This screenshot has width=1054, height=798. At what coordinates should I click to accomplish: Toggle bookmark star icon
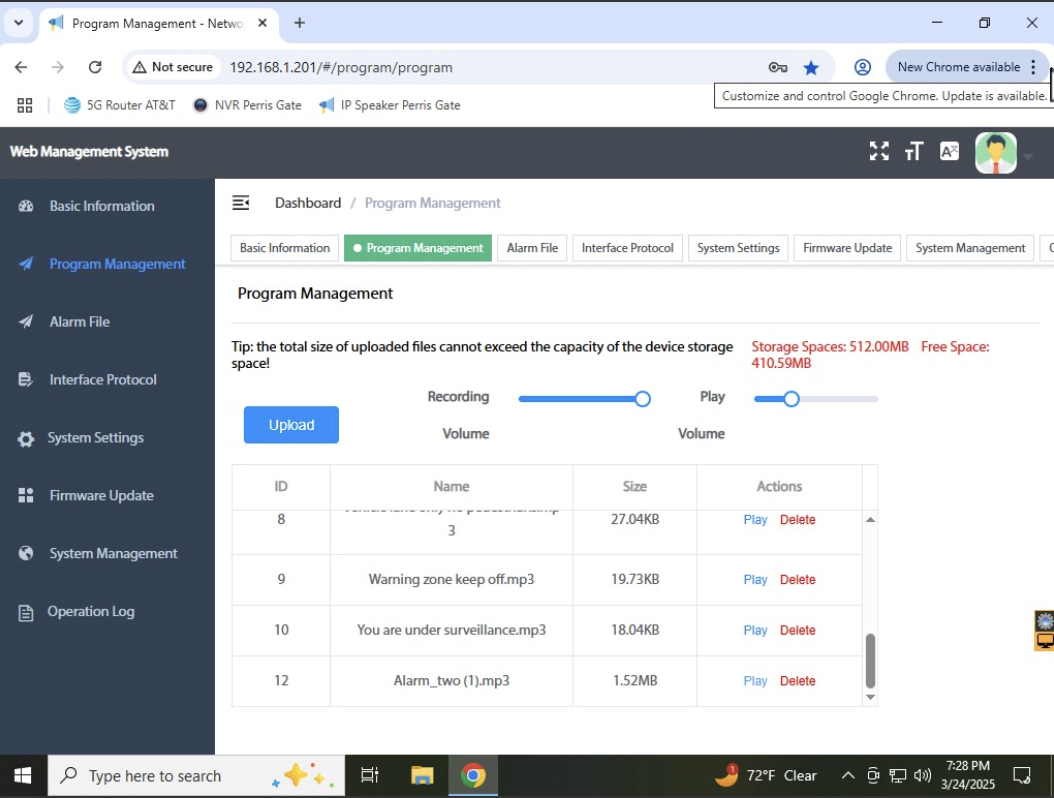coord(811,67)
